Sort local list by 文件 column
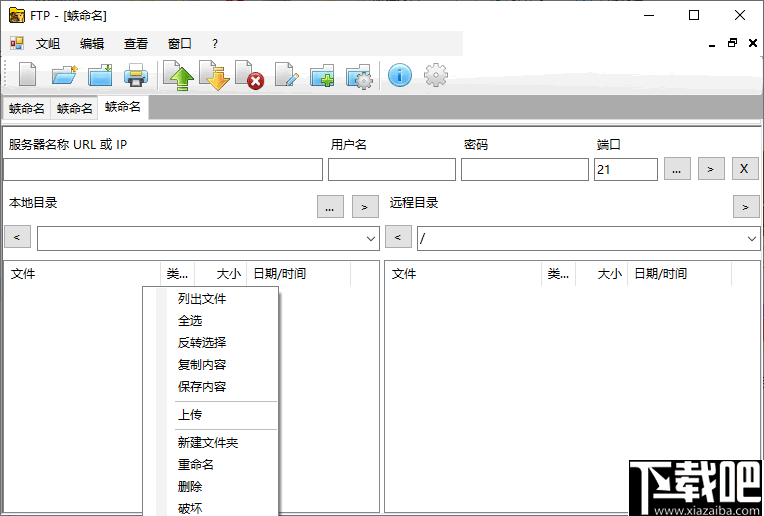Image resolution: width=764 pixels, height=516 pixels. coord(82,274)
